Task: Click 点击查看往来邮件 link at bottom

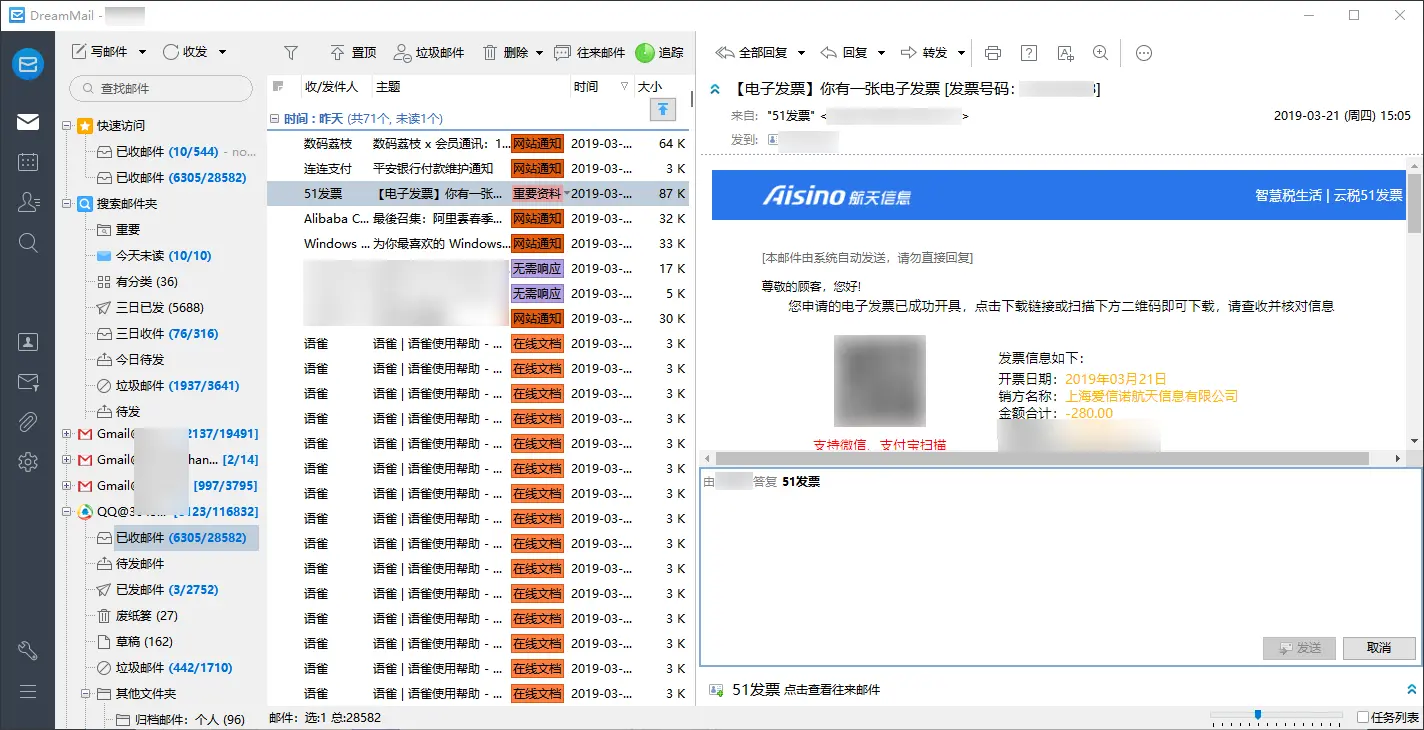Action: (x=832, y=690)
